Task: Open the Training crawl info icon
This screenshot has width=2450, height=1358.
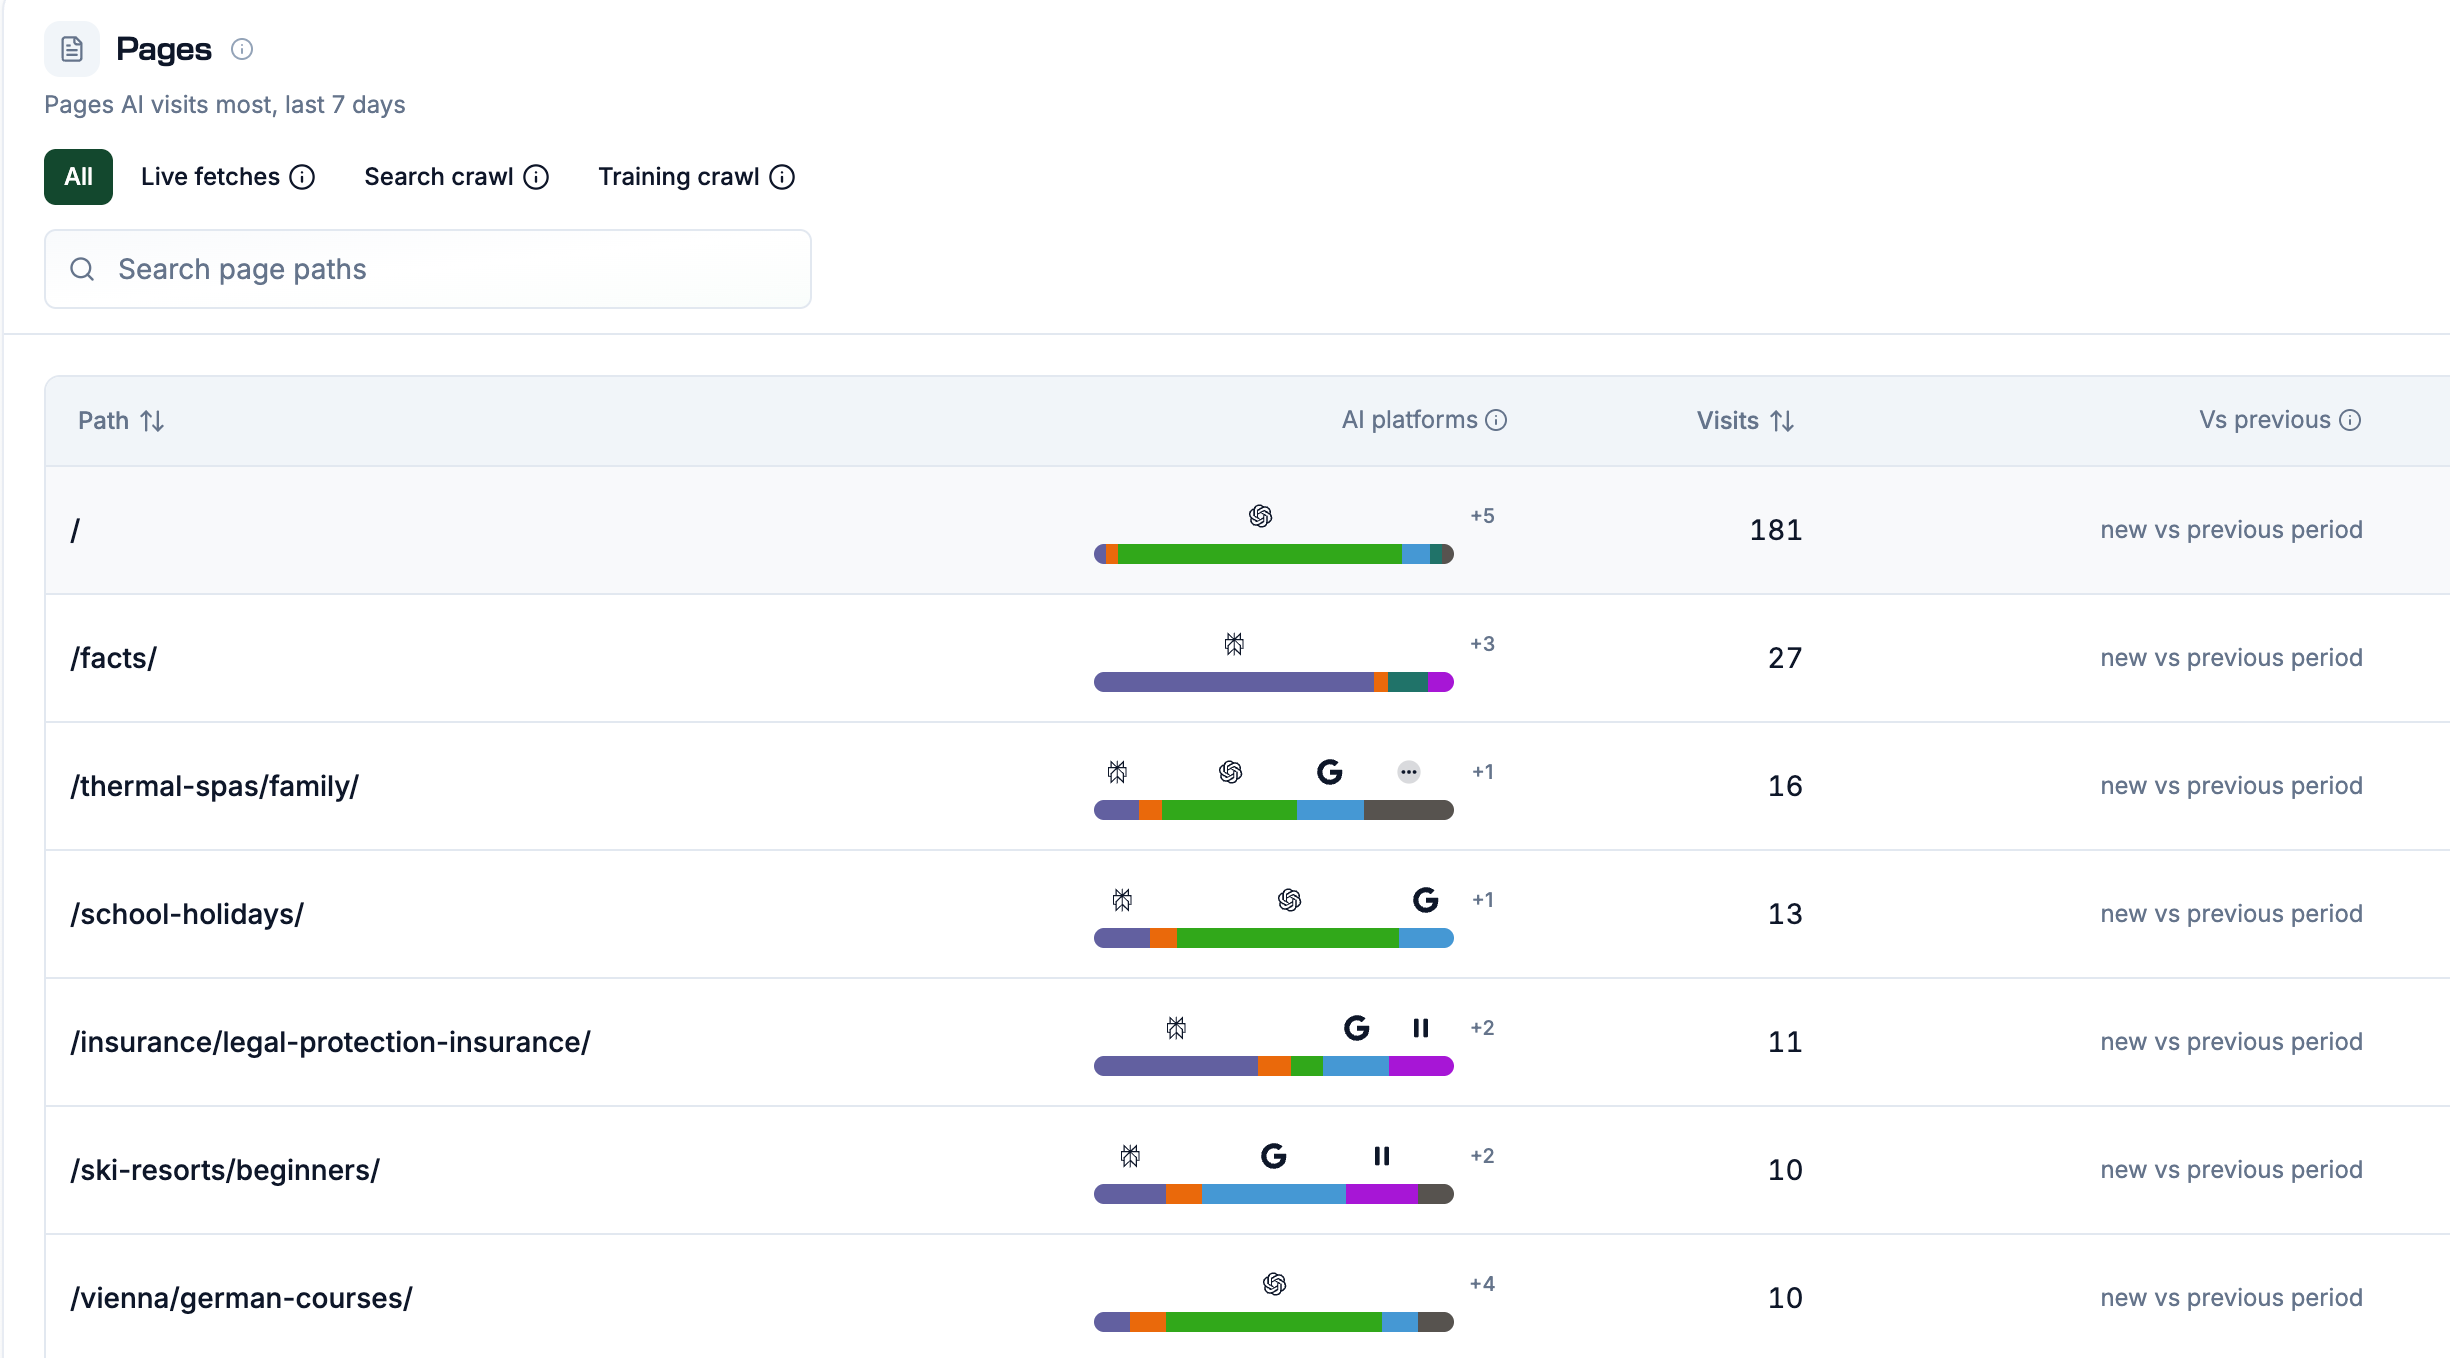Action: click(x=782, y=177)
